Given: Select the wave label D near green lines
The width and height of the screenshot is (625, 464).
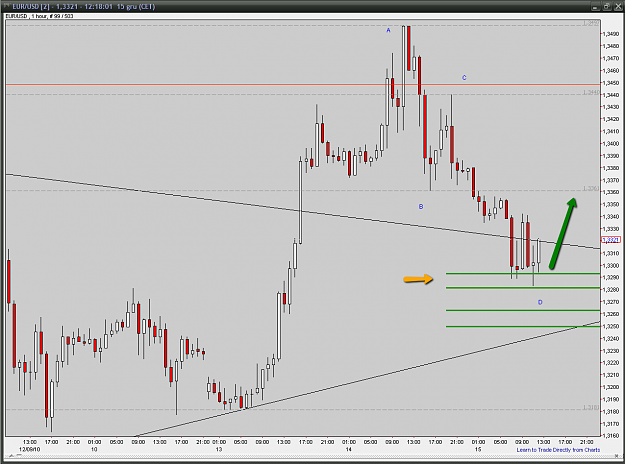Looking at the screenshot, I should [540, 302].
